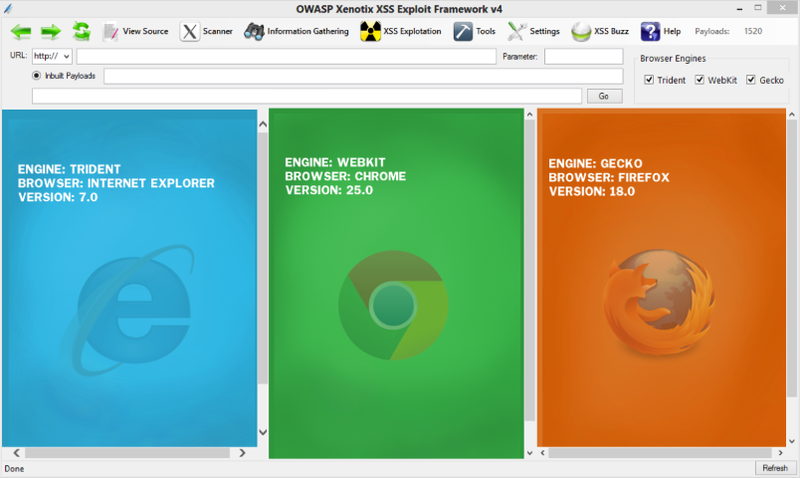
Task: Click Trident pane scroll left arrow
Action: click(16, 452)
